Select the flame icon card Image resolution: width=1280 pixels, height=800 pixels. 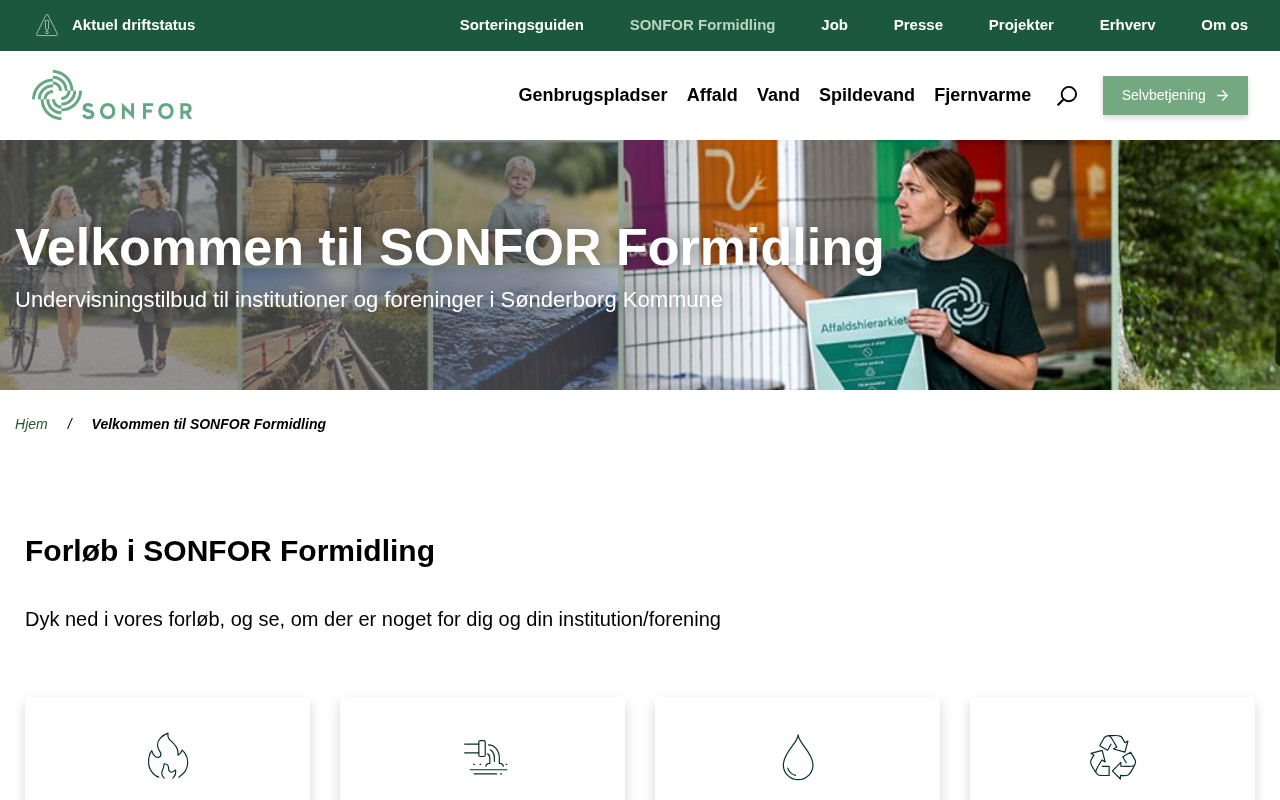pos(167,749)
